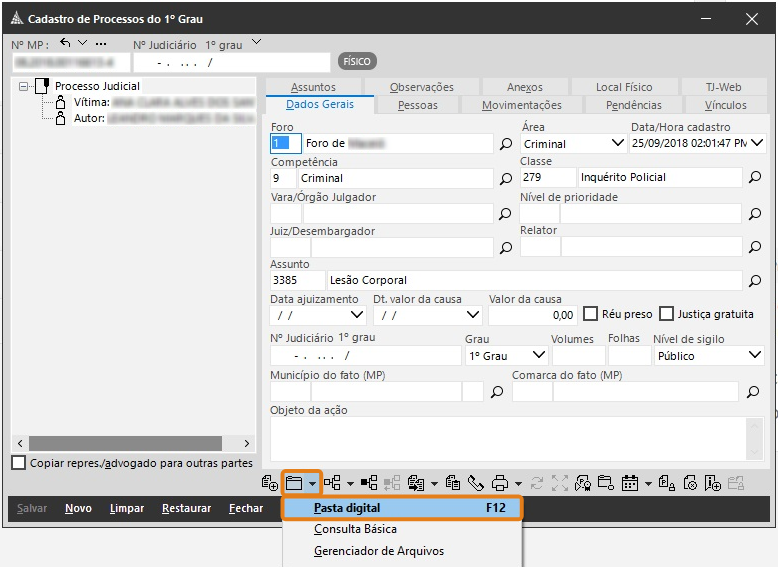Click the phone icon in the bottom toolbar

tap(475, 483)
